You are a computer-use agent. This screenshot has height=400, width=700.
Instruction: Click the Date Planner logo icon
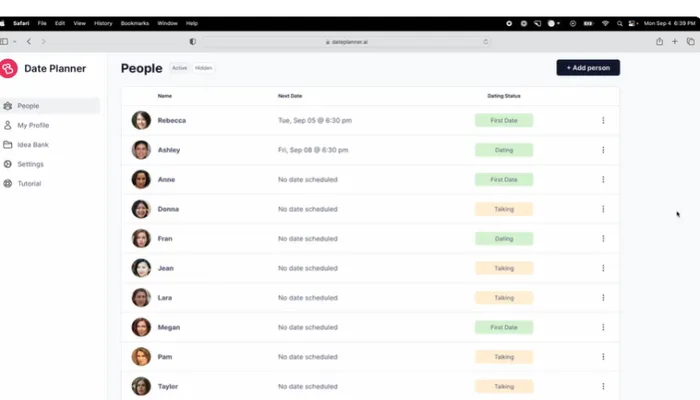[9, 68]
